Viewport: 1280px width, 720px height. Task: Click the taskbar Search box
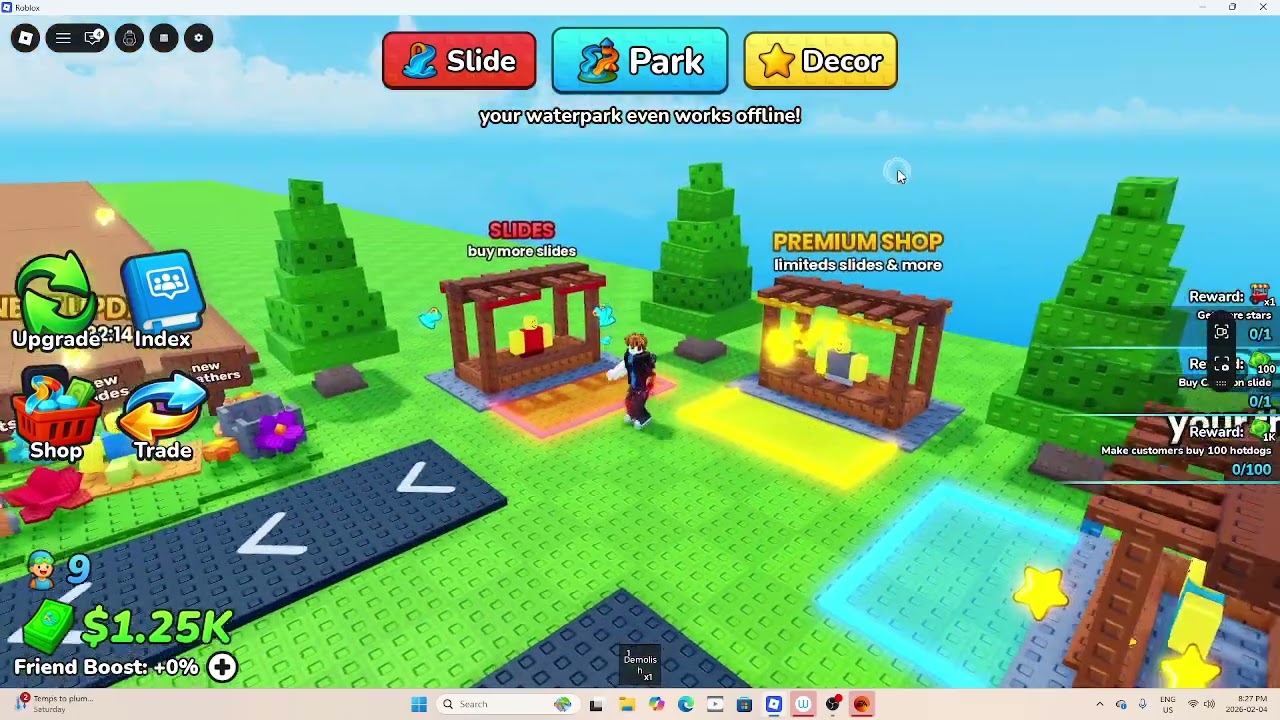(x=507, y=704)
